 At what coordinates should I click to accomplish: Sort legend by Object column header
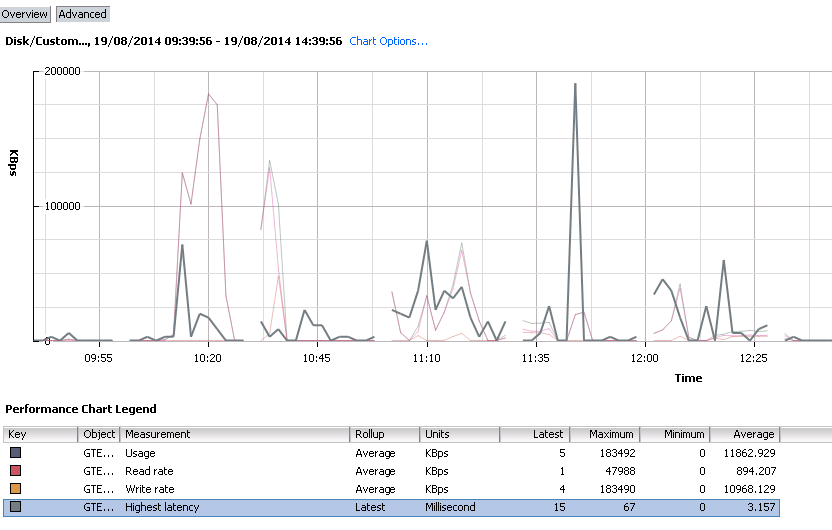pyautogui.click(x=99, y=434)
